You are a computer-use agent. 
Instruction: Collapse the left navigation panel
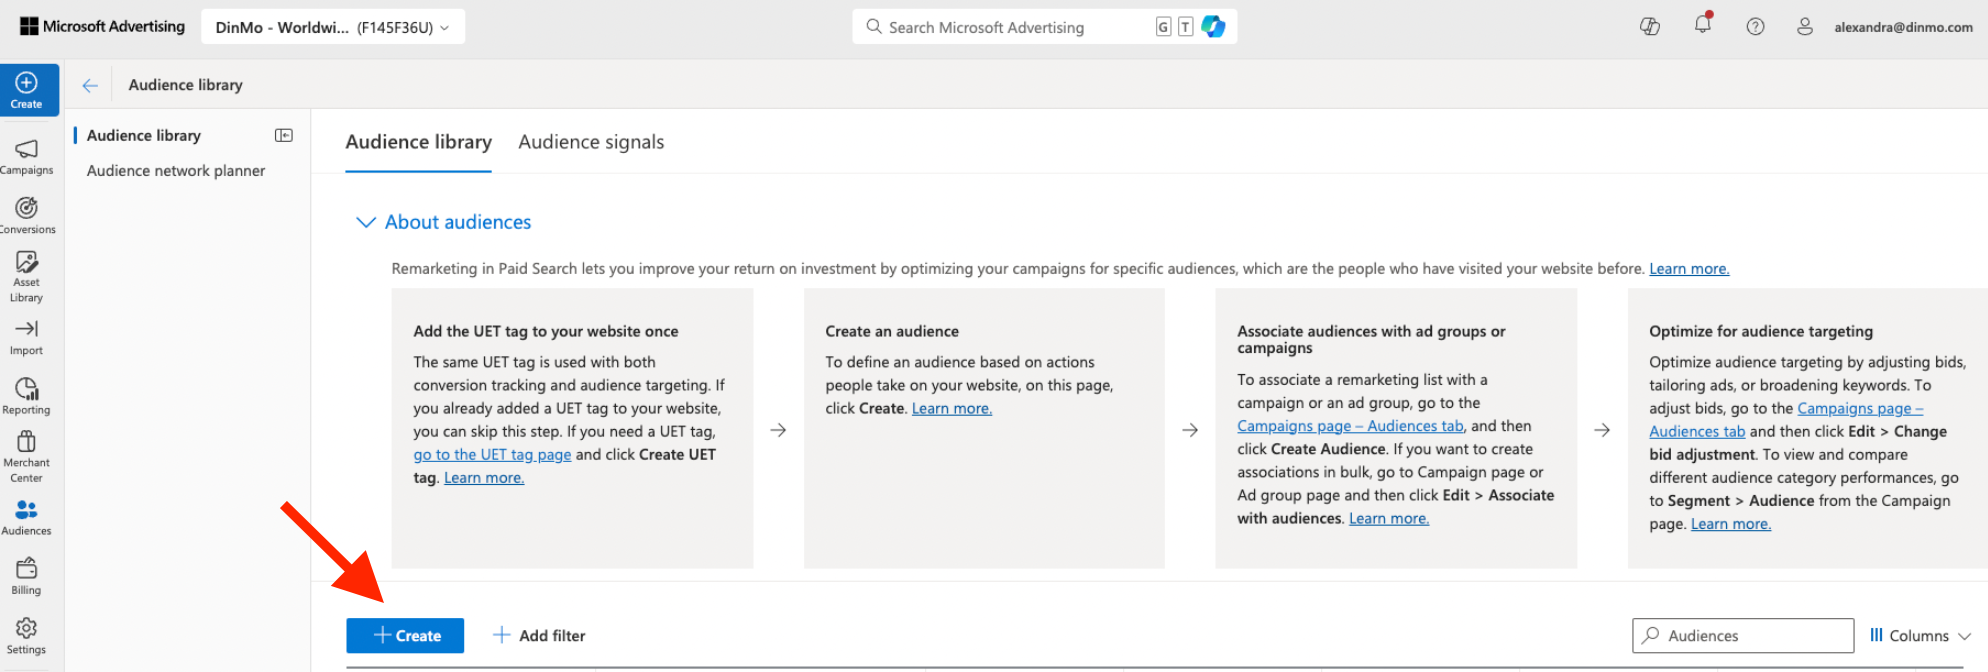pyautogui.click(x=284, y=135)
